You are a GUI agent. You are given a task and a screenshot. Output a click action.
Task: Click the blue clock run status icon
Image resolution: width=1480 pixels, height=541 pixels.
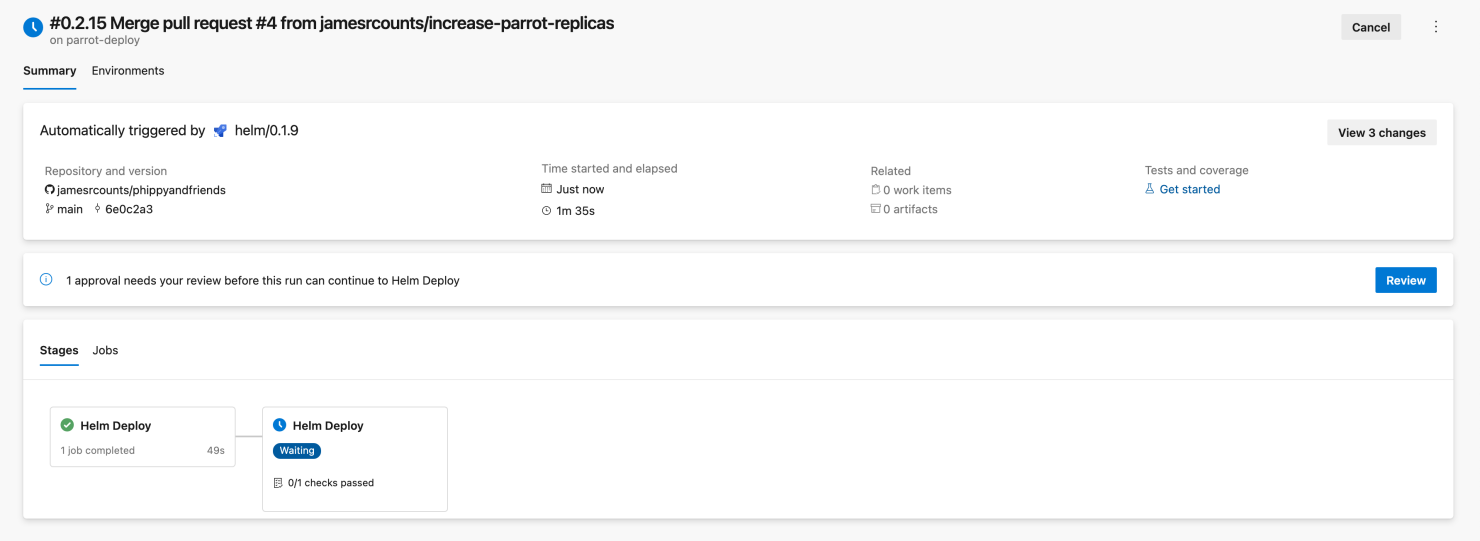click(x=33, y=27)
